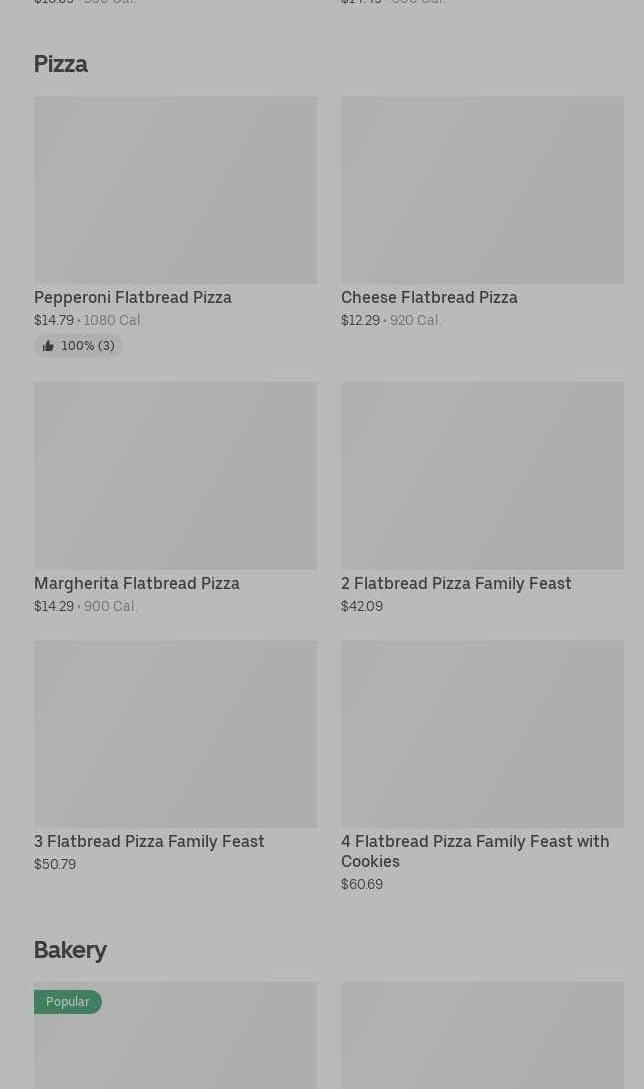644x1089 pixels.
Task: Click the thumbs-up icon under Pepperoni Flatbread Pizza
Action: click(x=48, y=346)
